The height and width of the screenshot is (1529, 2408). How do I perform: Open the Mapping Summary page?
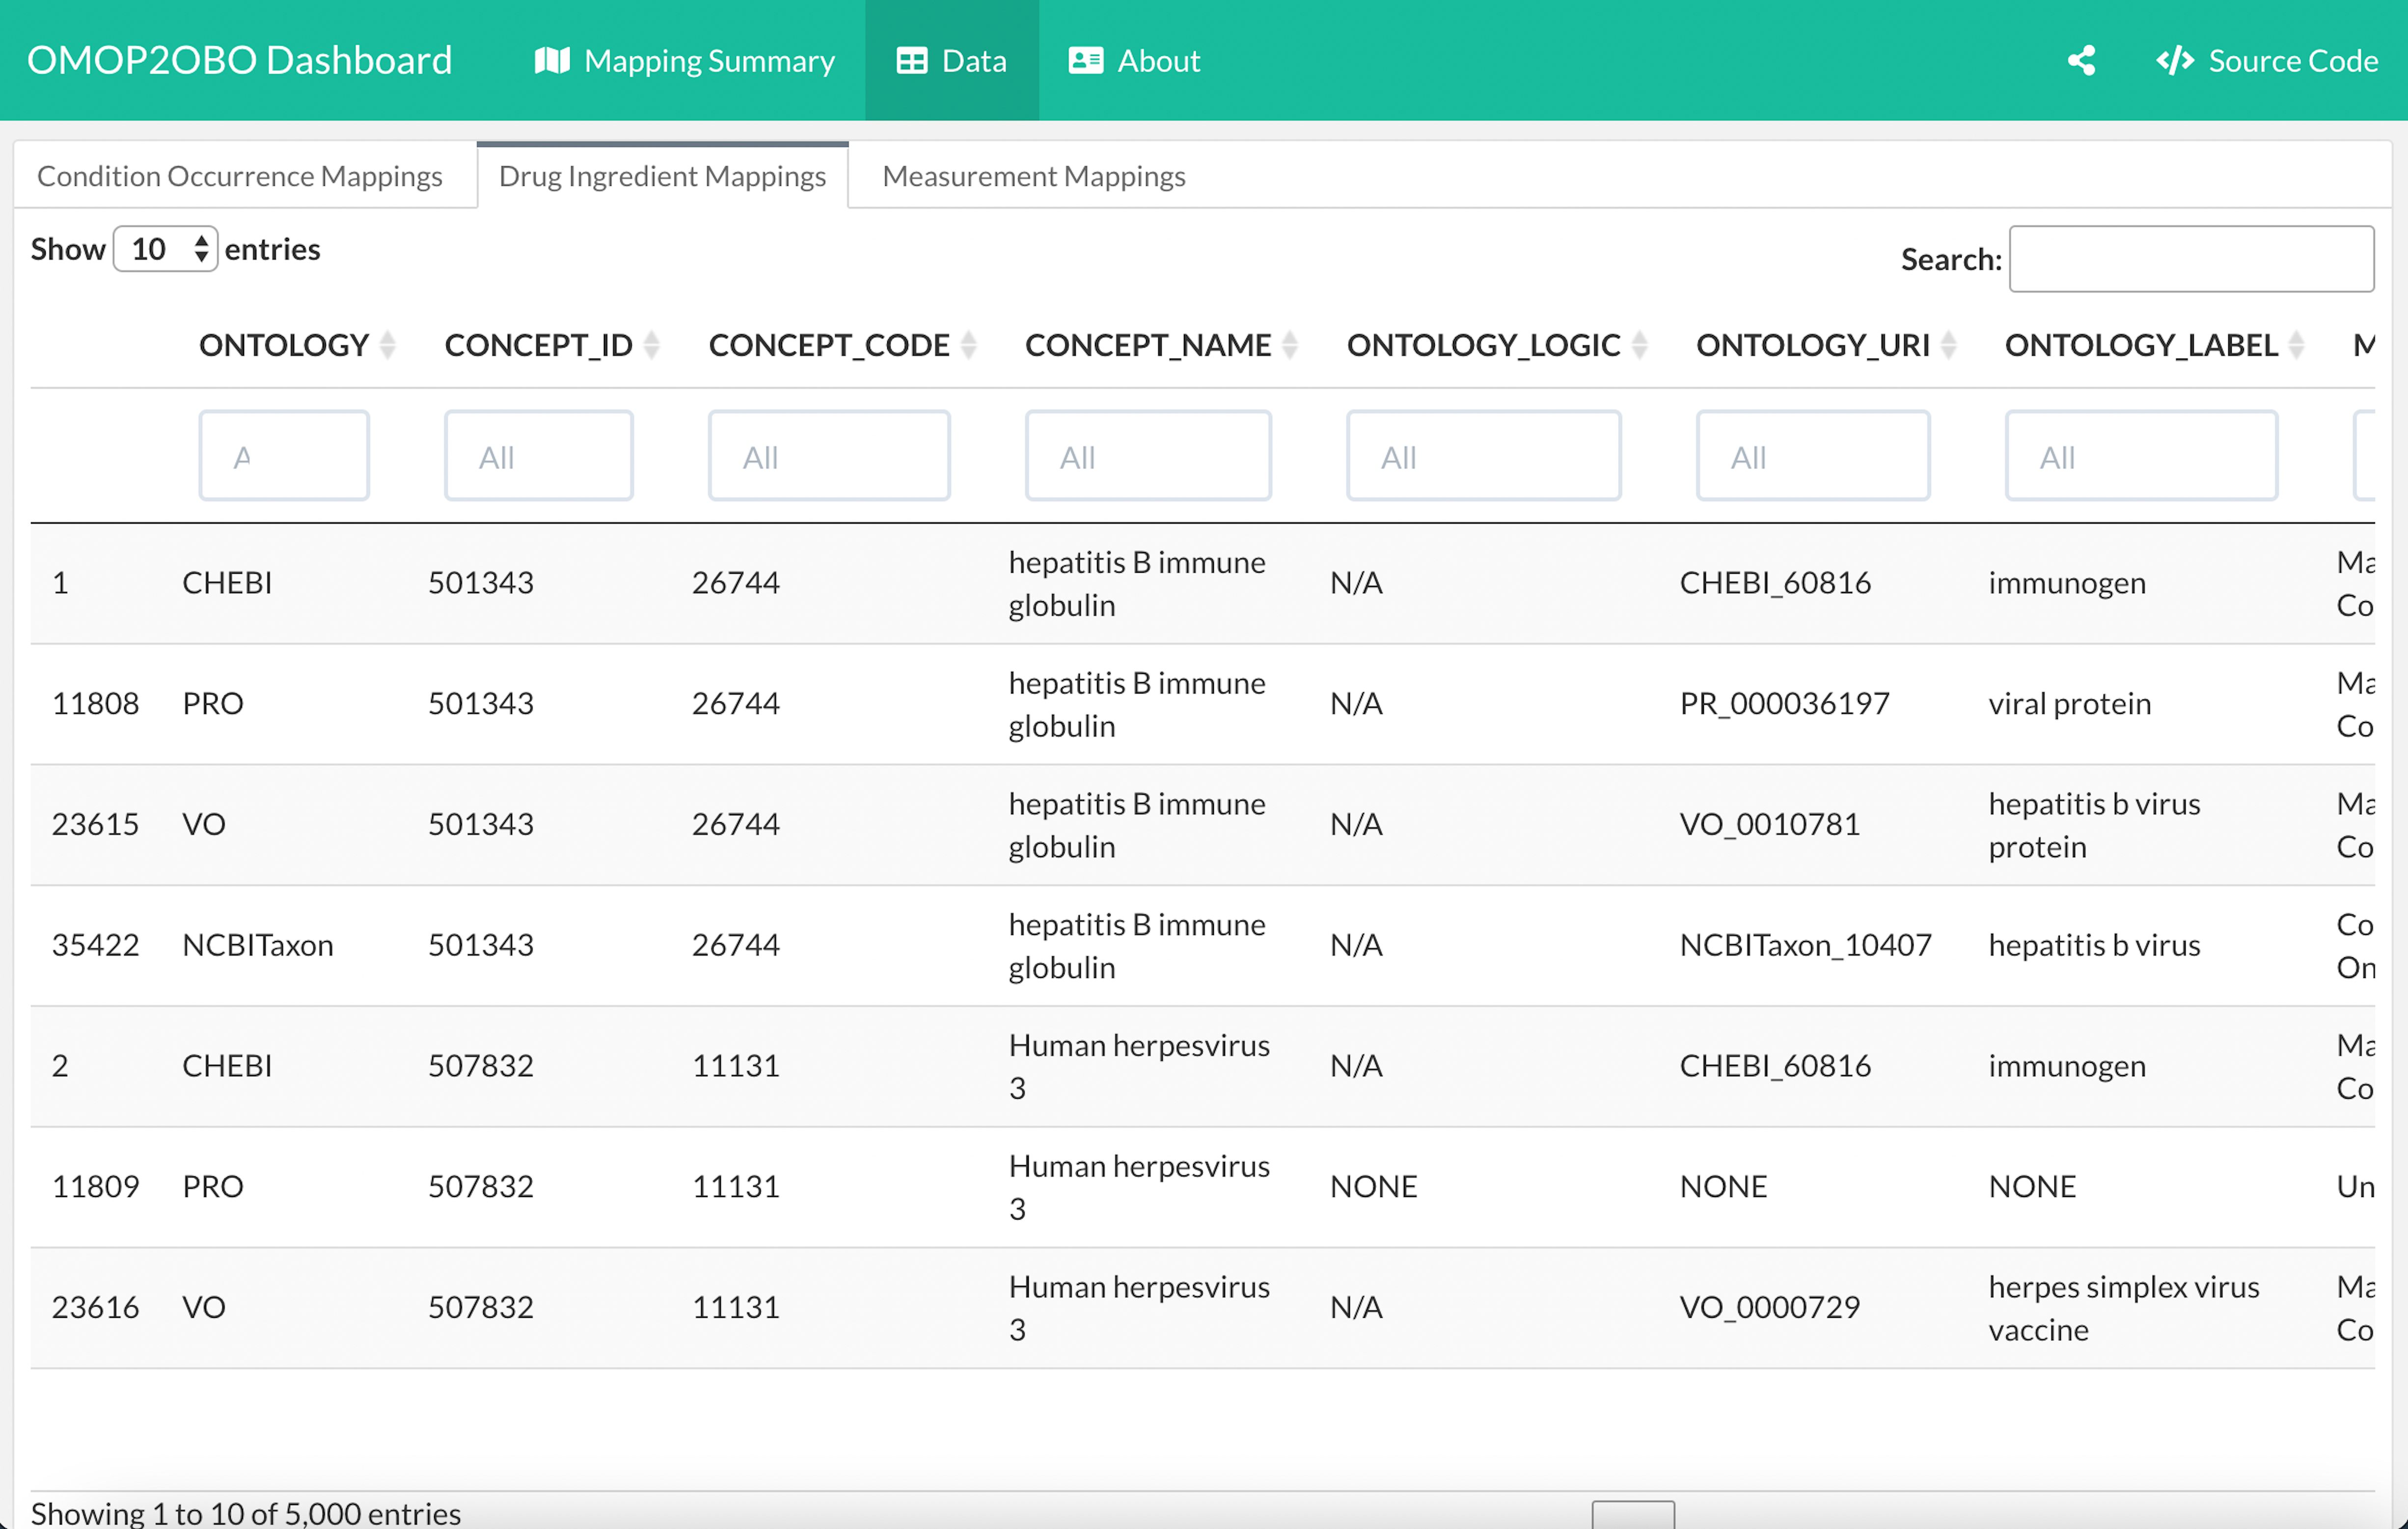tap(685, 61)
